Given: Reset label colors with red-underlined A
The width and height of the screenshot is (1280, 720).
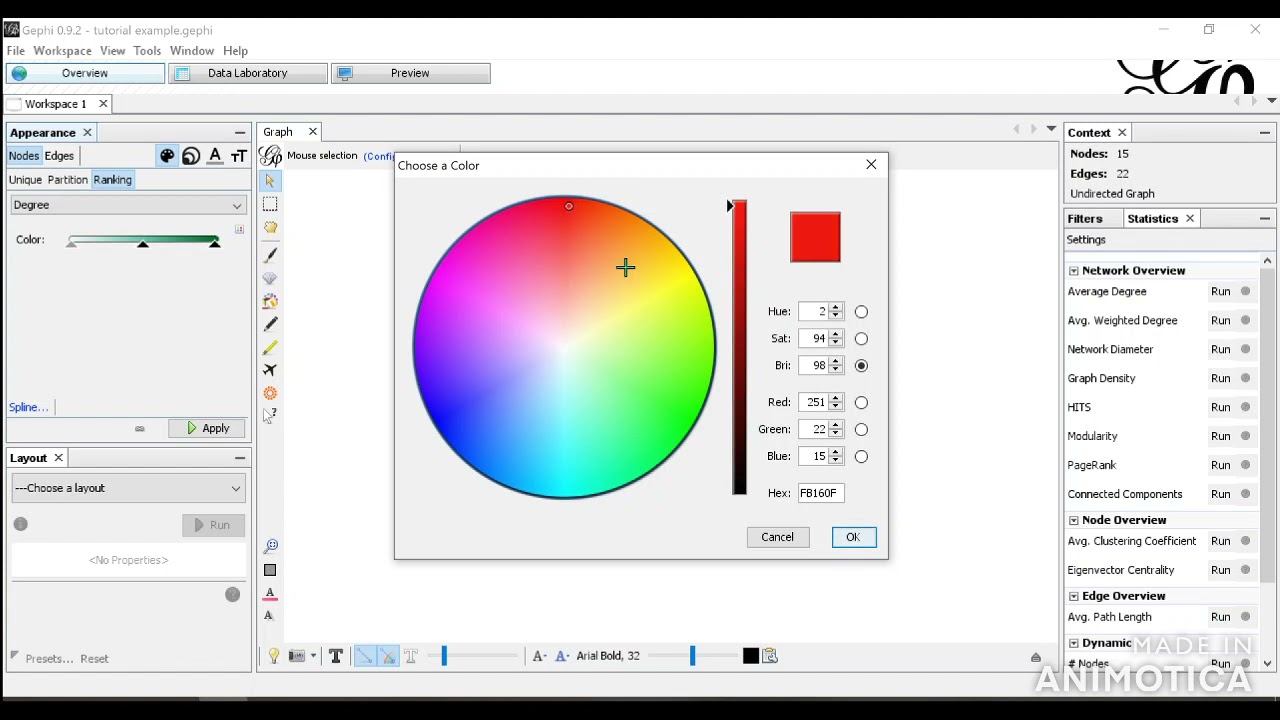Looking at the screenshot, I should (270, 593).
